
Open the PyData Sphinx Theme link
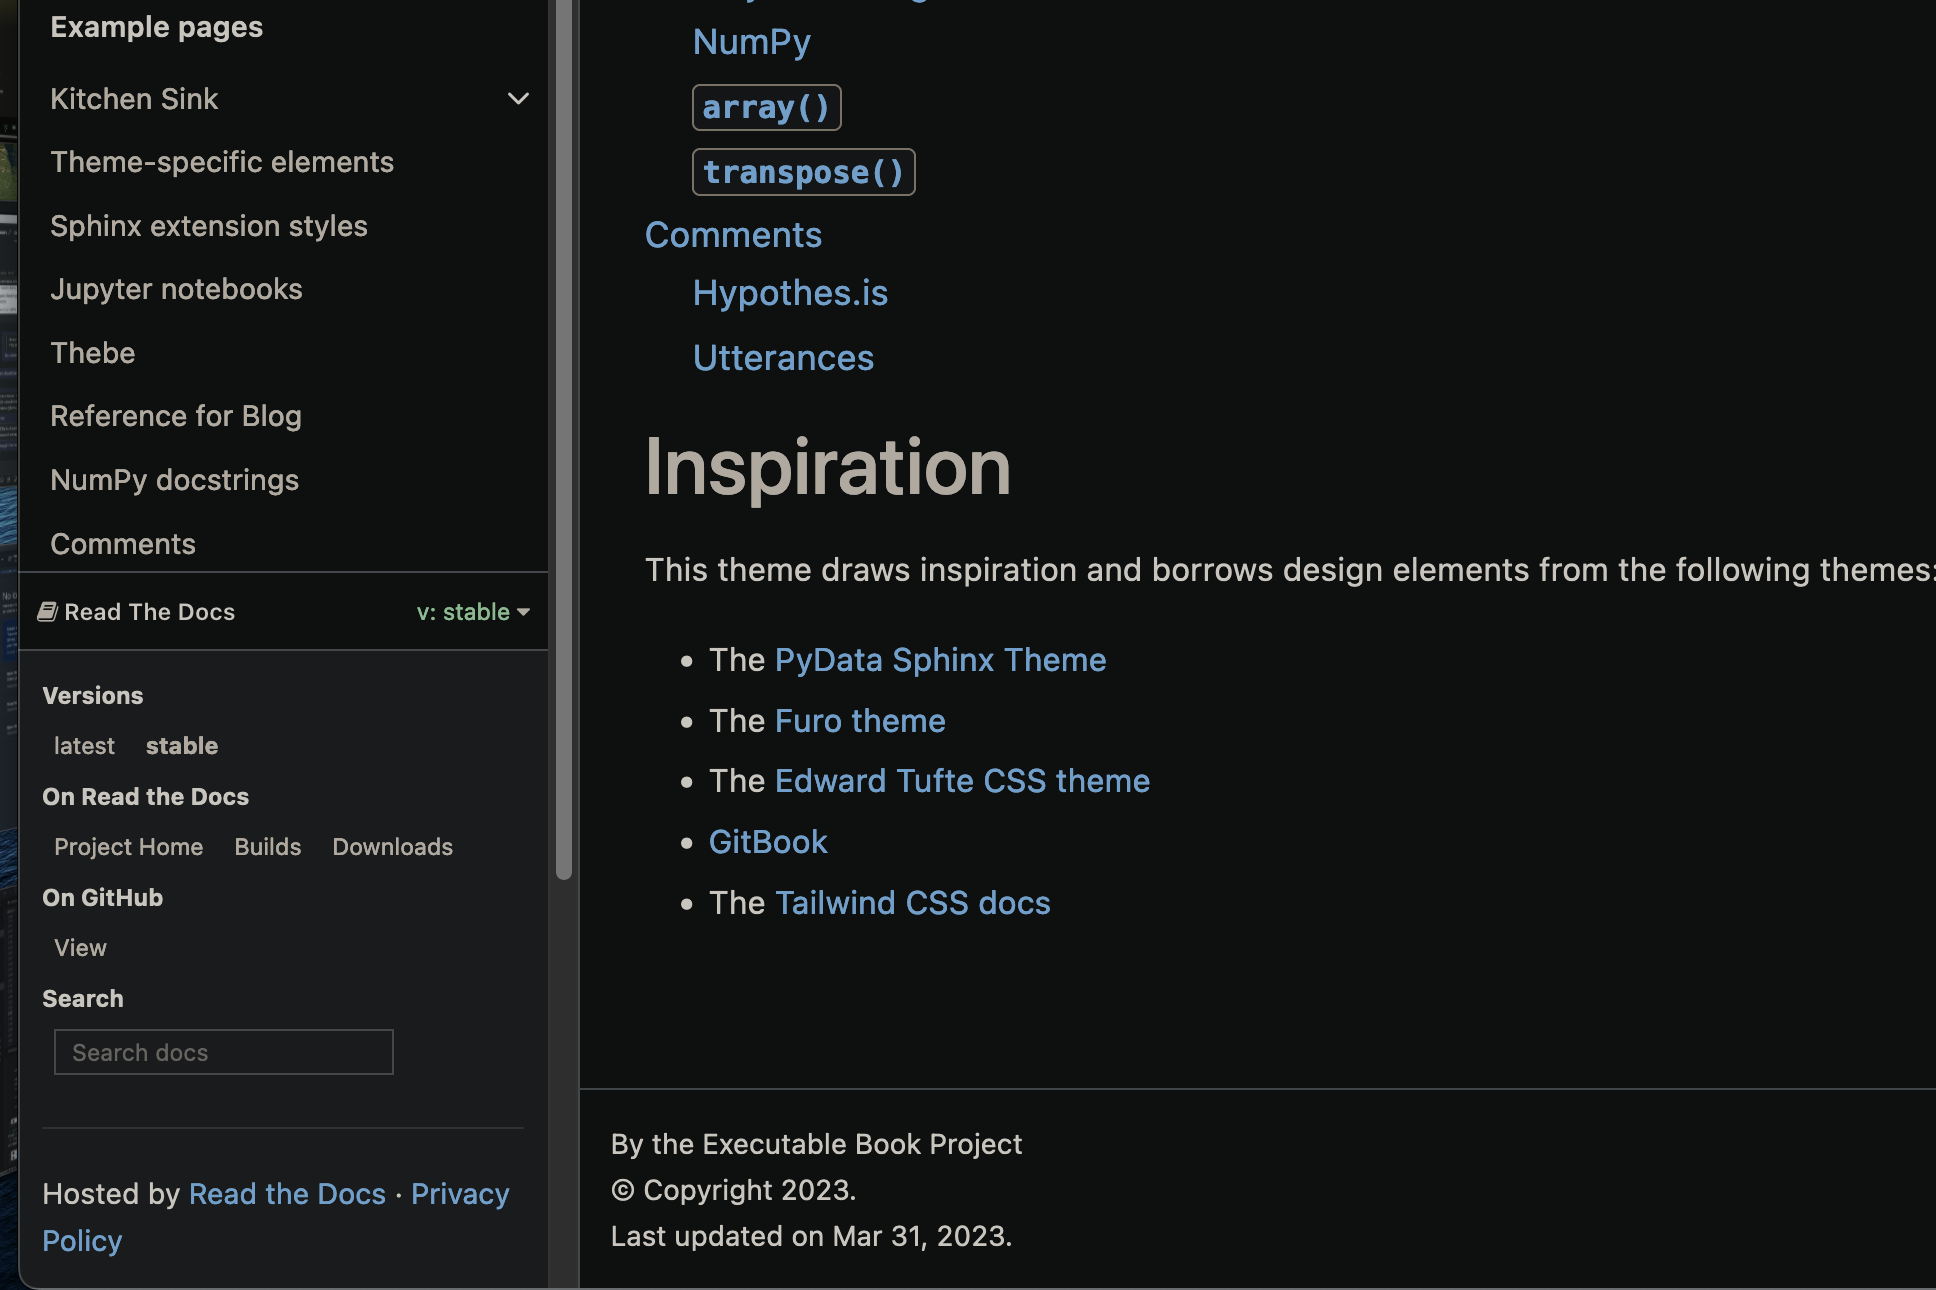[x=939, y=659]
